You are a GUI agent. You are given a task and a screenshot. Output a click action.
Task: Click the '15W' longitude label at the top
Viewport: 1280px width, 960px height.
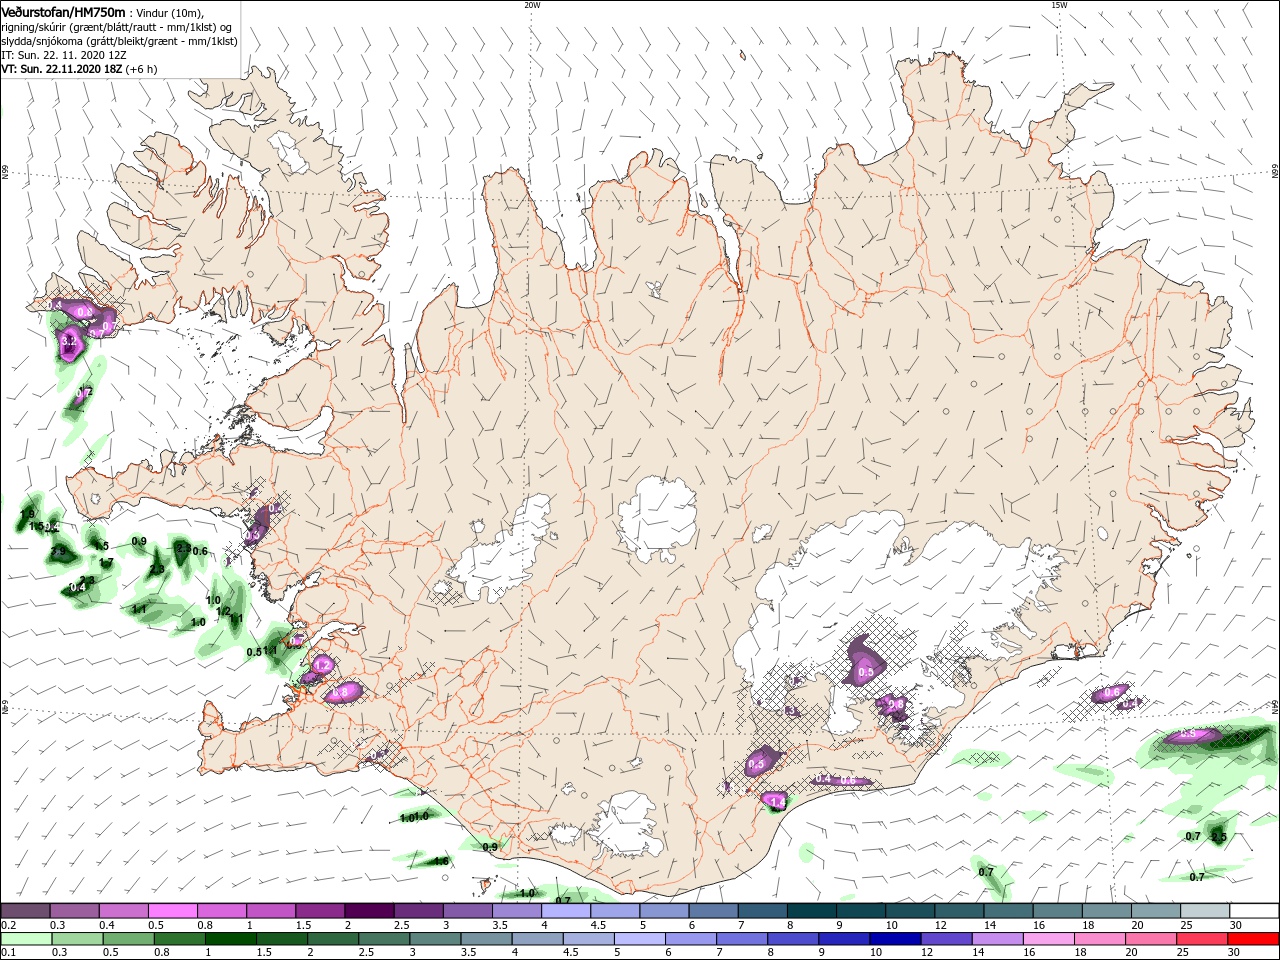pyautogui.click(x=1059, y=5)
